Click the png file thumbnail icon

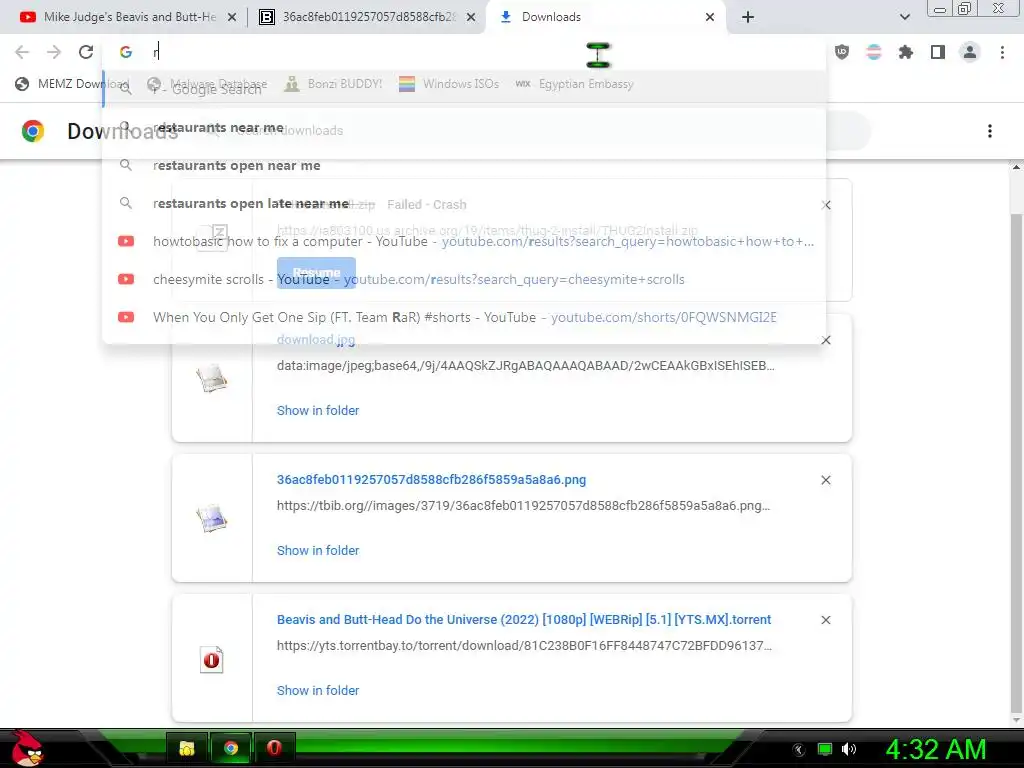212,519
